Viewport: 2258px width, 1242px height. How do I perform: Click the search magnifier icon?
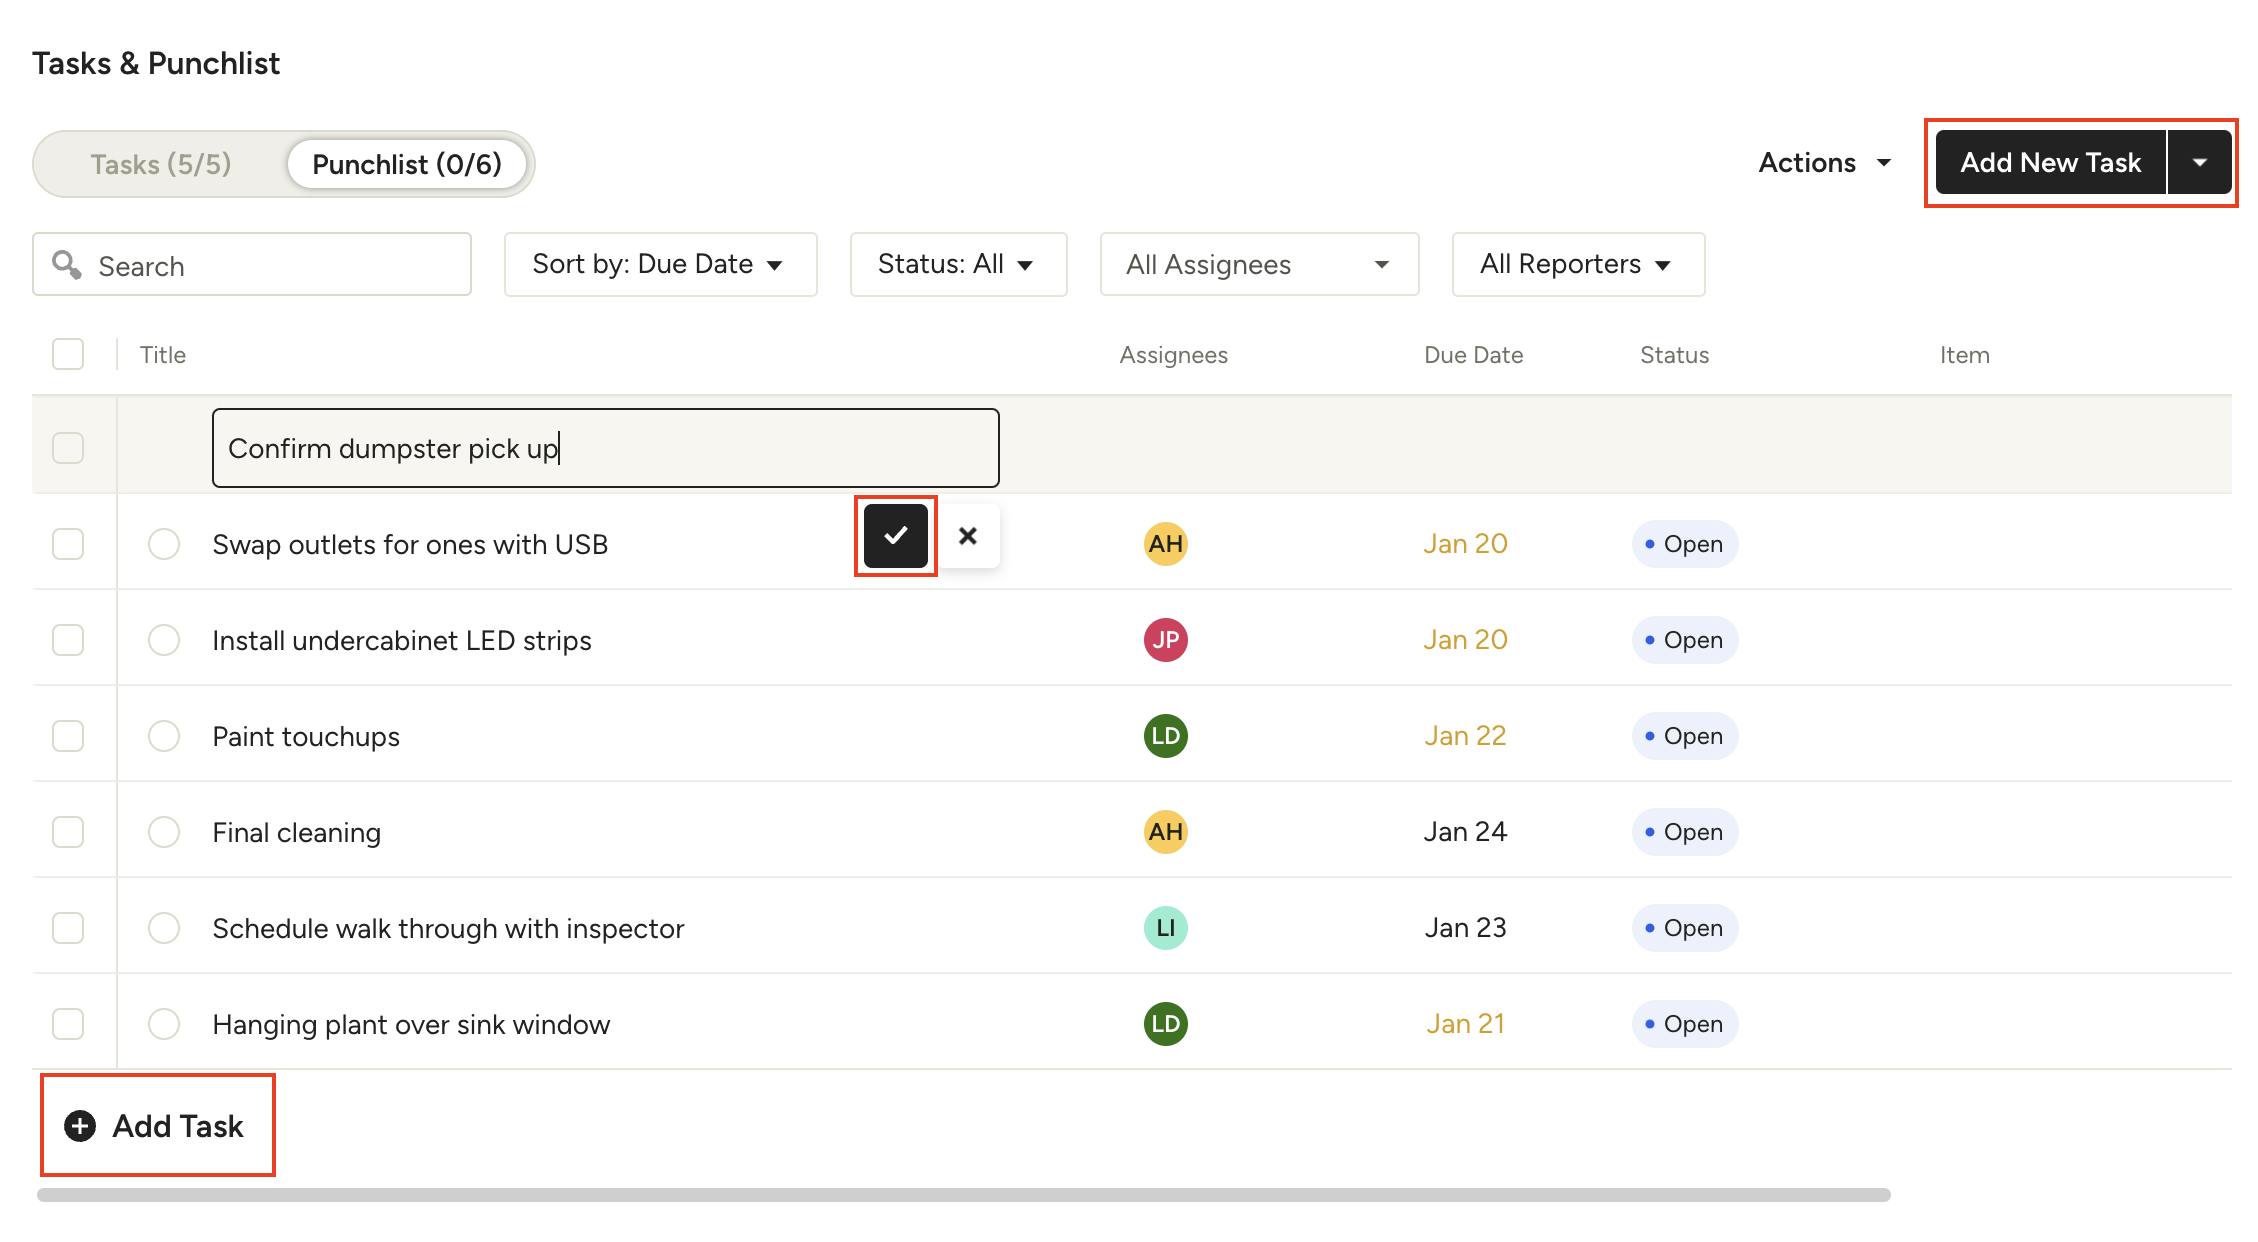tap(67, 265)
